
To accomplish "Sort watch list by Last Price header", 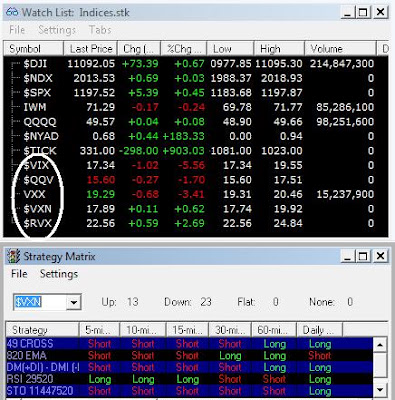I will 90,49.
